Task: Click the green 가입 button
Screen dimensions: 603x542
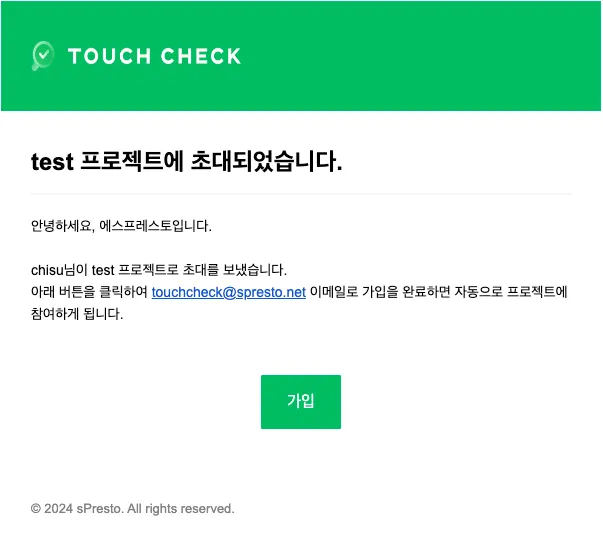Action: (x=301, y=402)
